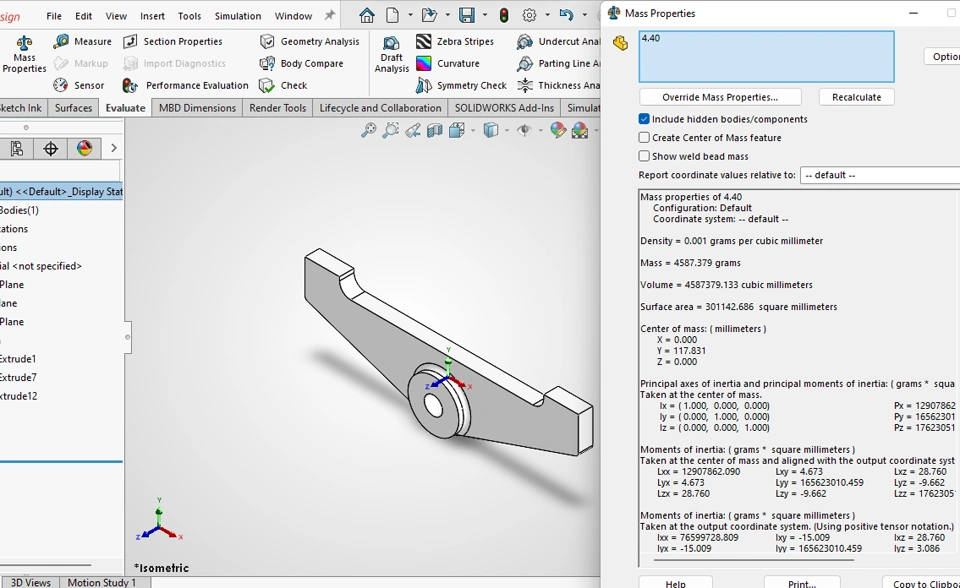Click the Check tool
Image resolution: width=960 pixels, height=588 pixels.
pos(283,85)
